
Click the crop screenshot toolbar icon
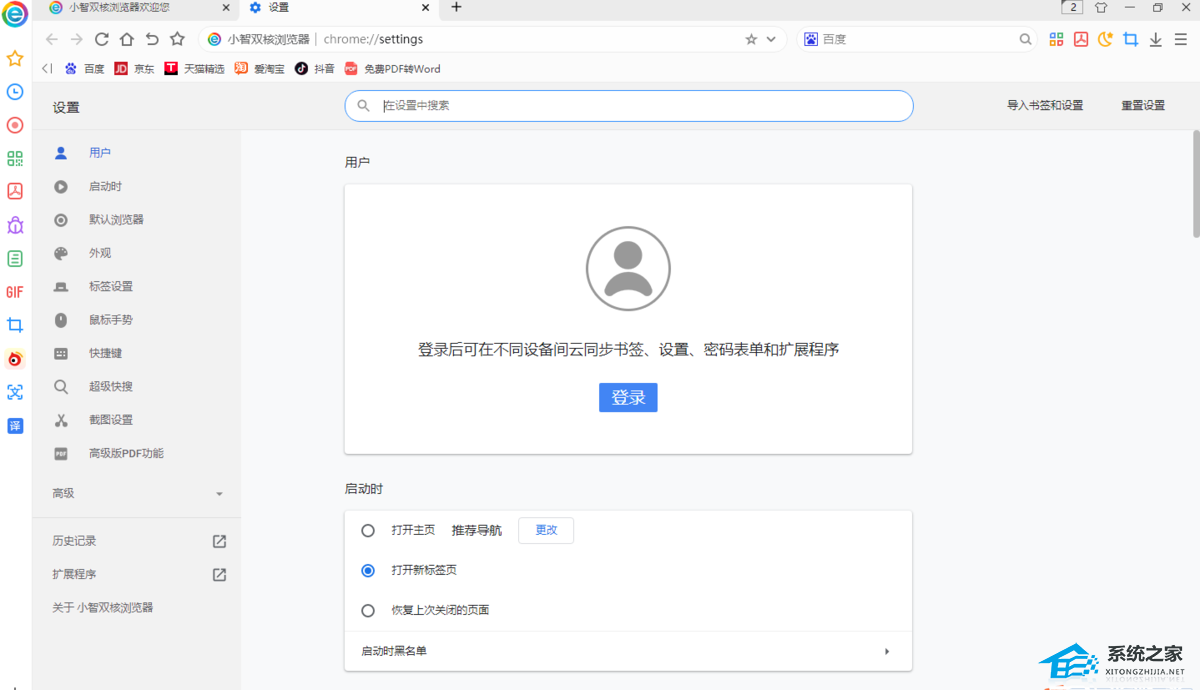(1130, 39)
